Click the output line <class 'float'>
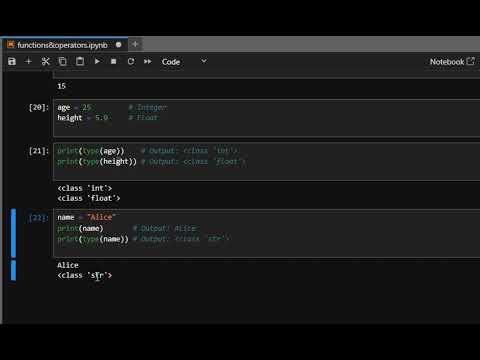 point(89,198)
